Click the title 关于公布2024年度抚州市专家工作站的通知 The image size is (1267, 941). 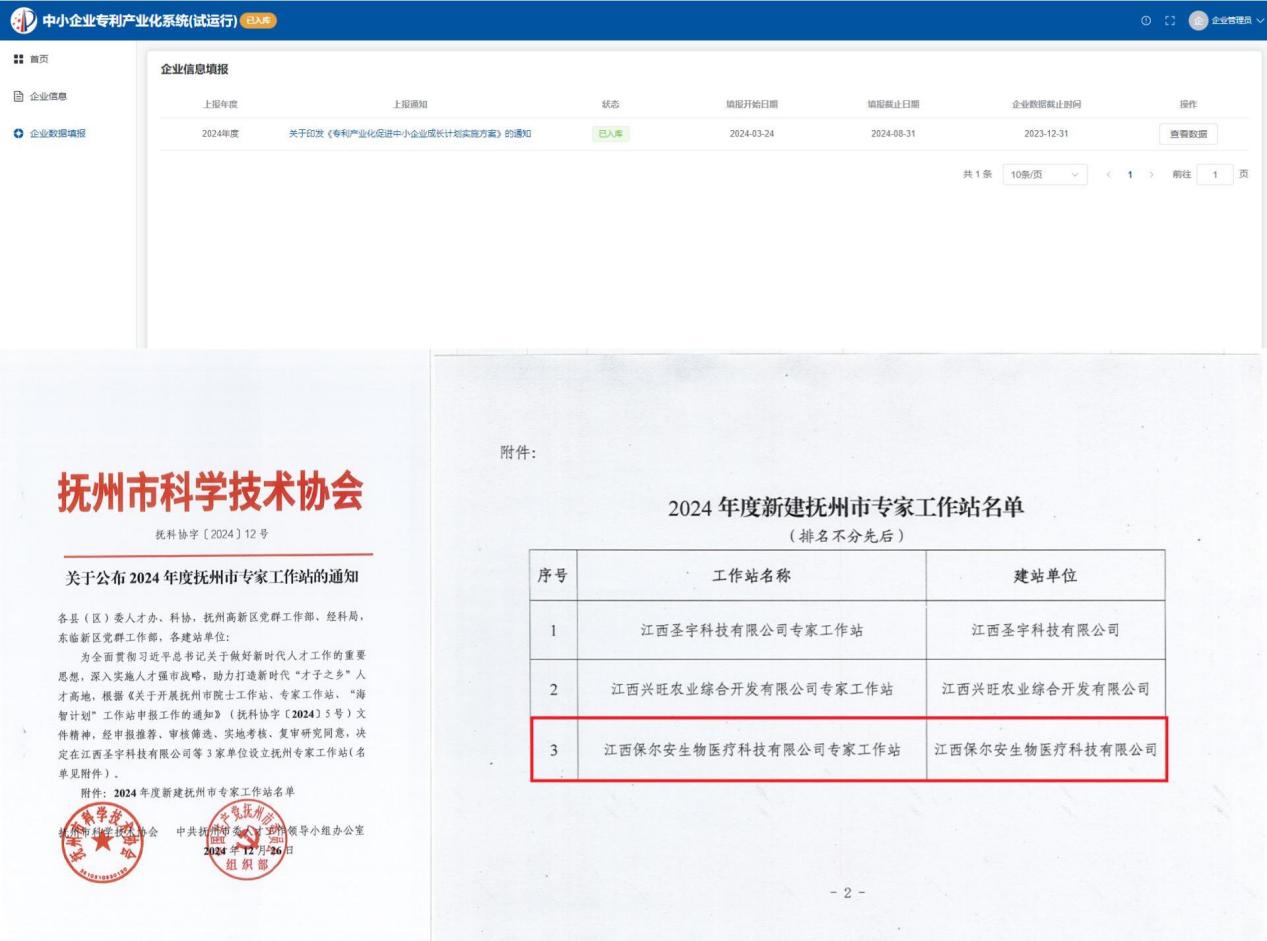tap(212, 576)
